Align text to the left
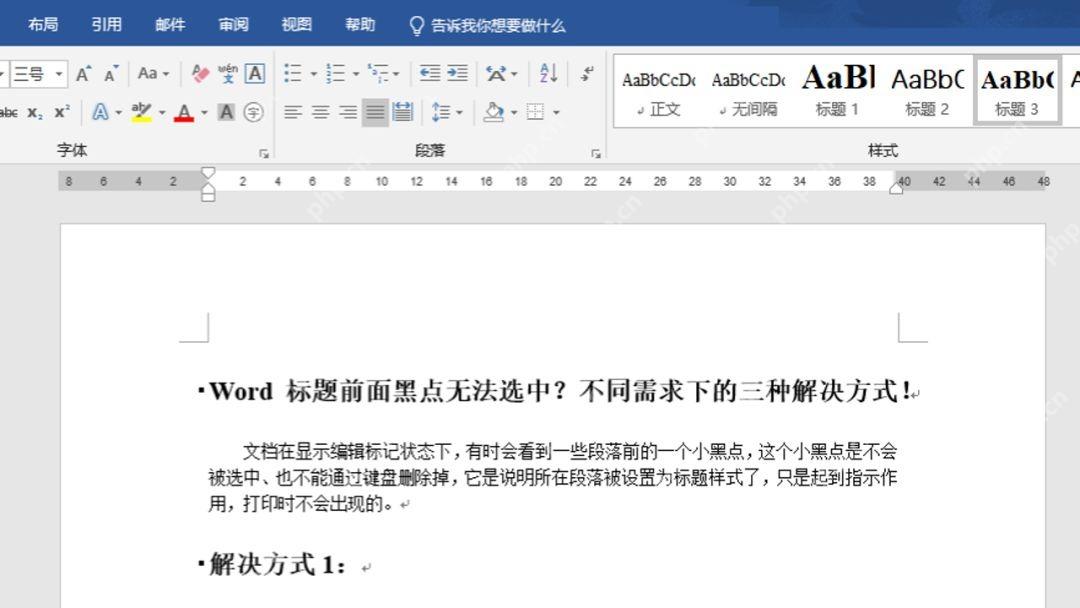This screenshot has width=1080, height=608. pyautogui.click(x=293, y=112)
